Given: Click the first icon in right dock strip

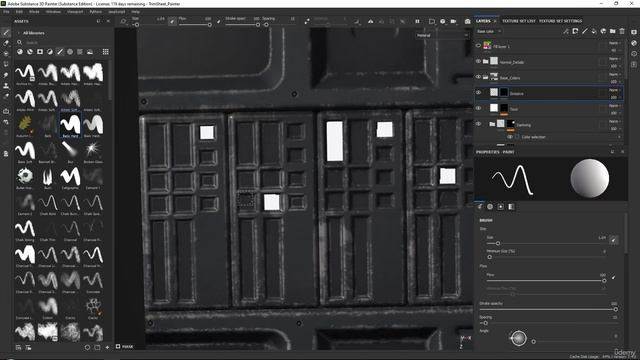Looking at the screenshot, I should (634, 32).
